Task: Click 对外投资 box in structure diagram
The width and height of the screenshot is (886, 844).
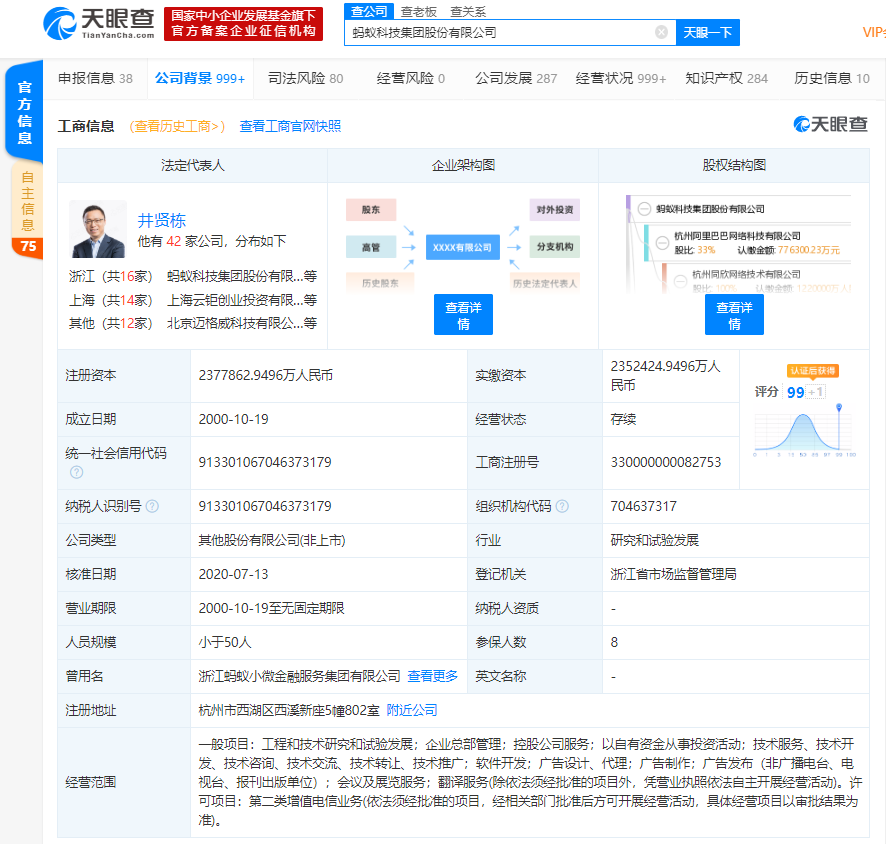Action: tap(554, 210)
